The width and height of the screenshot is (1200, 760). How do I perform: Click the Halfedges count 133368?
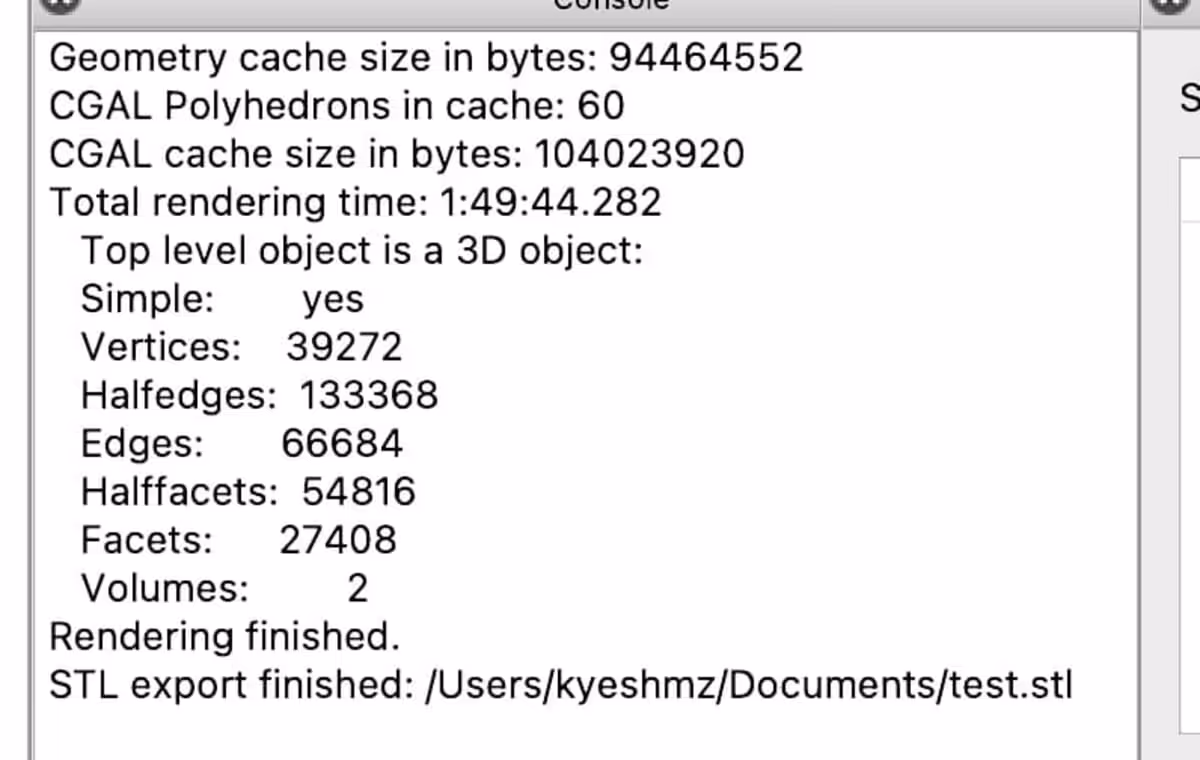click(369, 395)
